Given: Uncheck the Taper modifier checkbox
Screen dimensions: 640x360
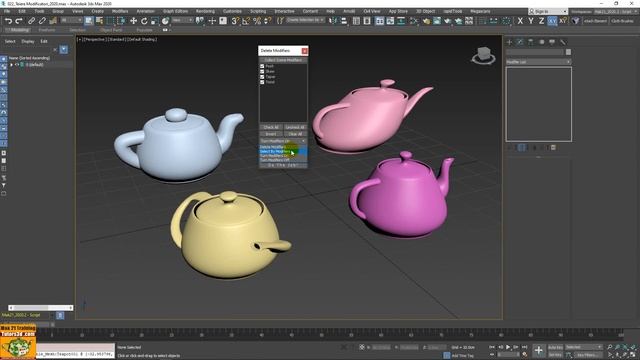Looking at the screenshot, I should [262, 77].
